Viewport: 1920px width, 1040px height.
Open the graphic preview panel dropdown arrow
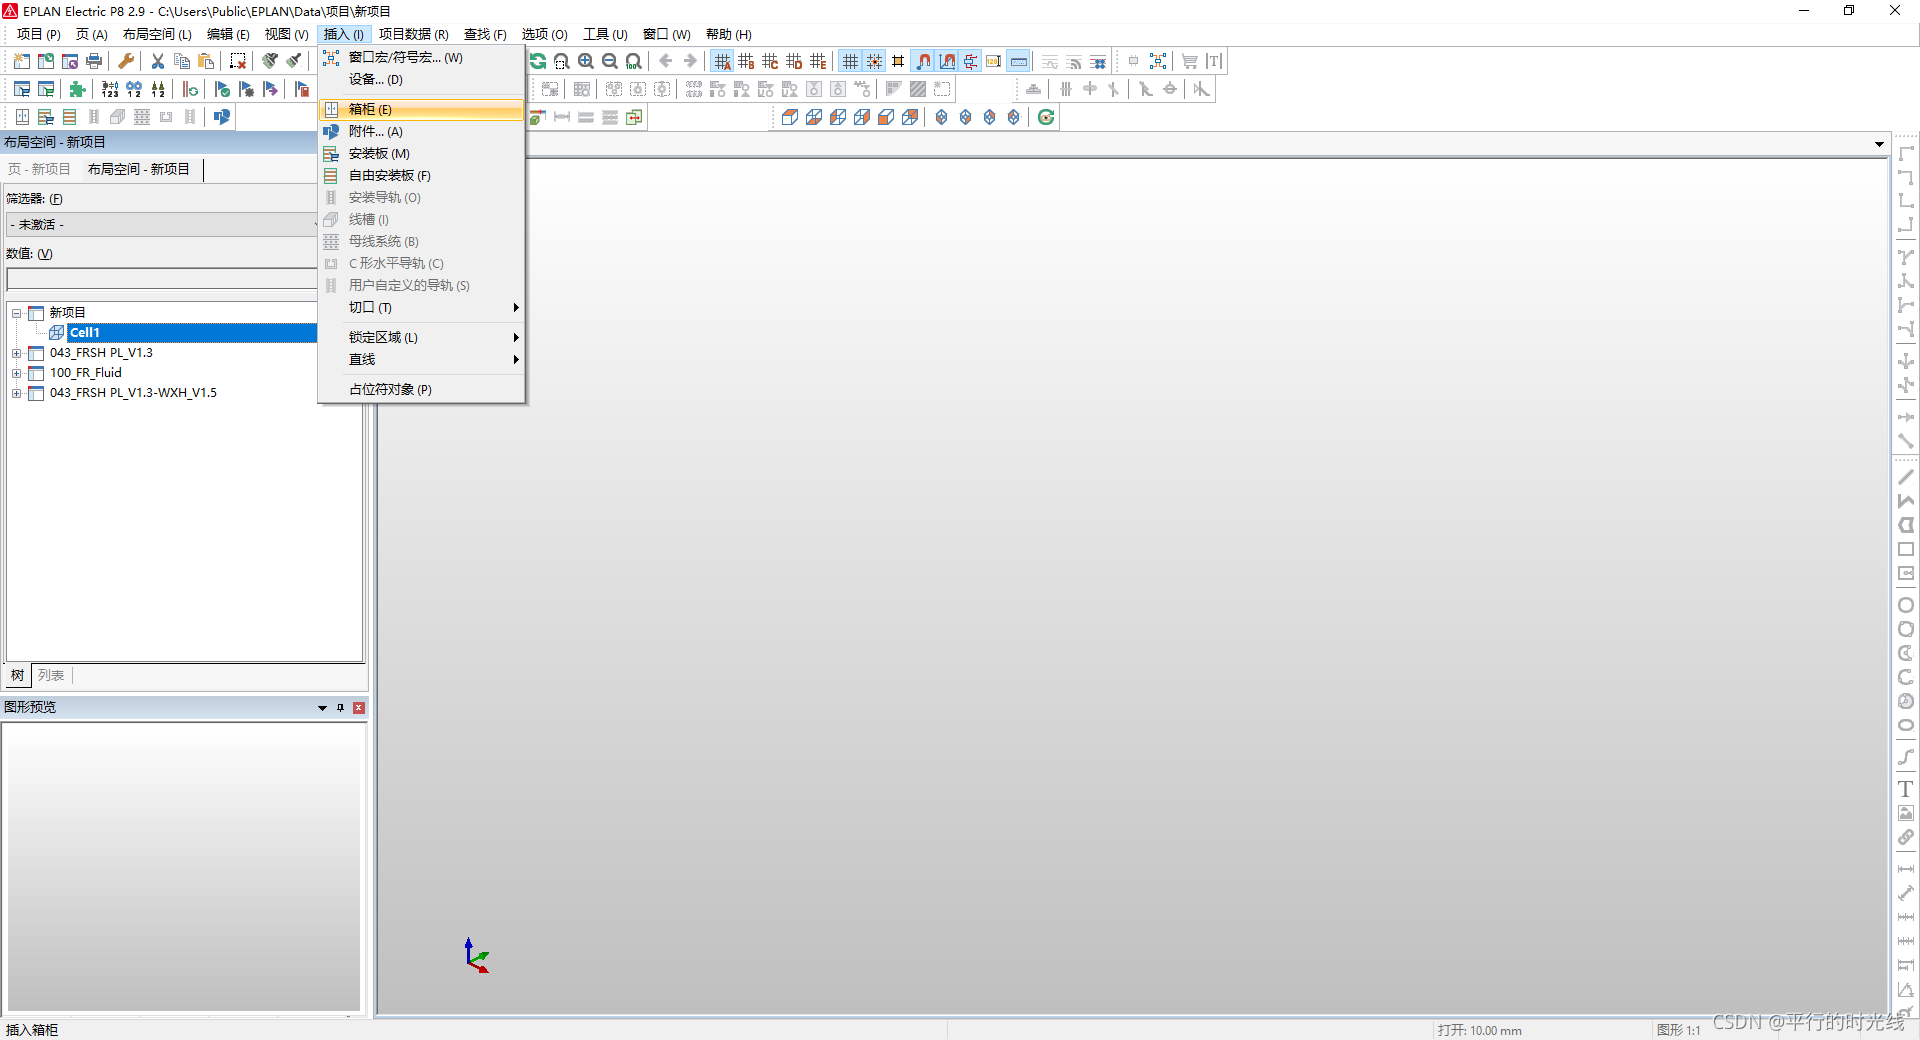[x=322, y=708]
